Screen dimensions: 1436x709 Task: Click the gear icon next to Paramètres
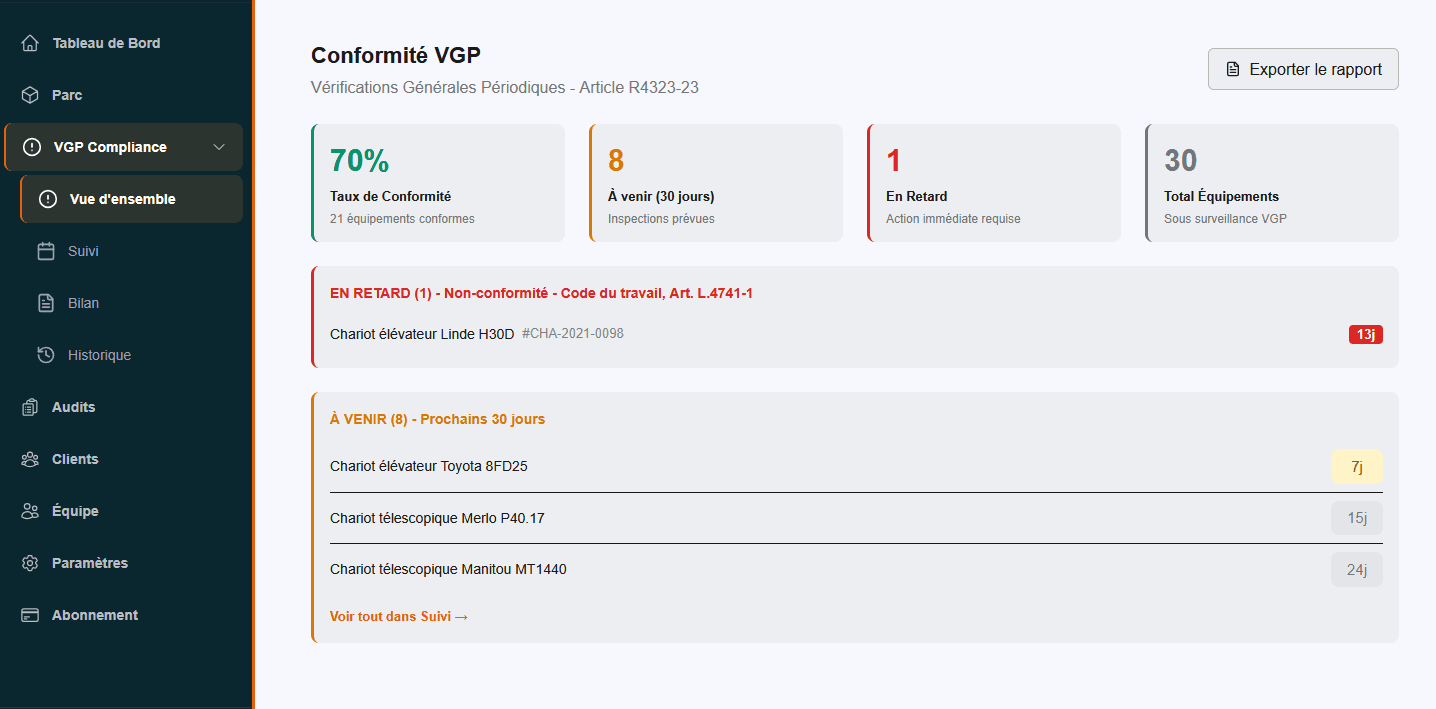pos(30,563)
